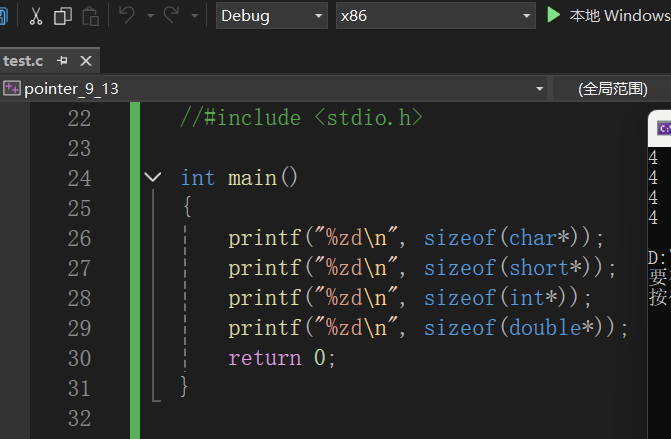Image resolution: width=671 pixels, height=439 pixels.
Task: Click the closing brace on line 31
Action: pyautogui.click(x=184, y=387)
